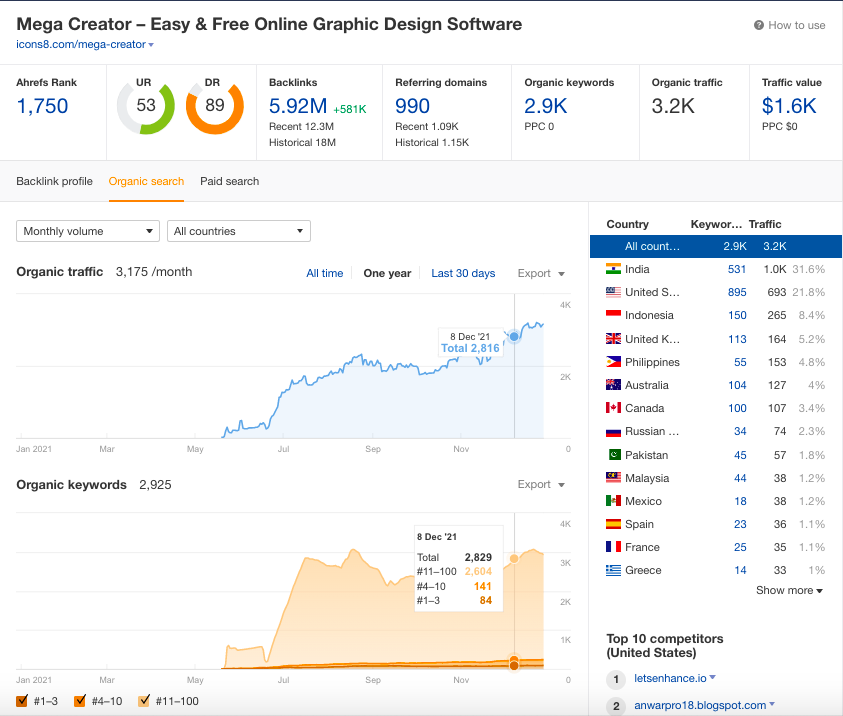This screenshot has height=716, width=843.
Task: Click the United Kingdom flag icon
Action: coord(613,339)
